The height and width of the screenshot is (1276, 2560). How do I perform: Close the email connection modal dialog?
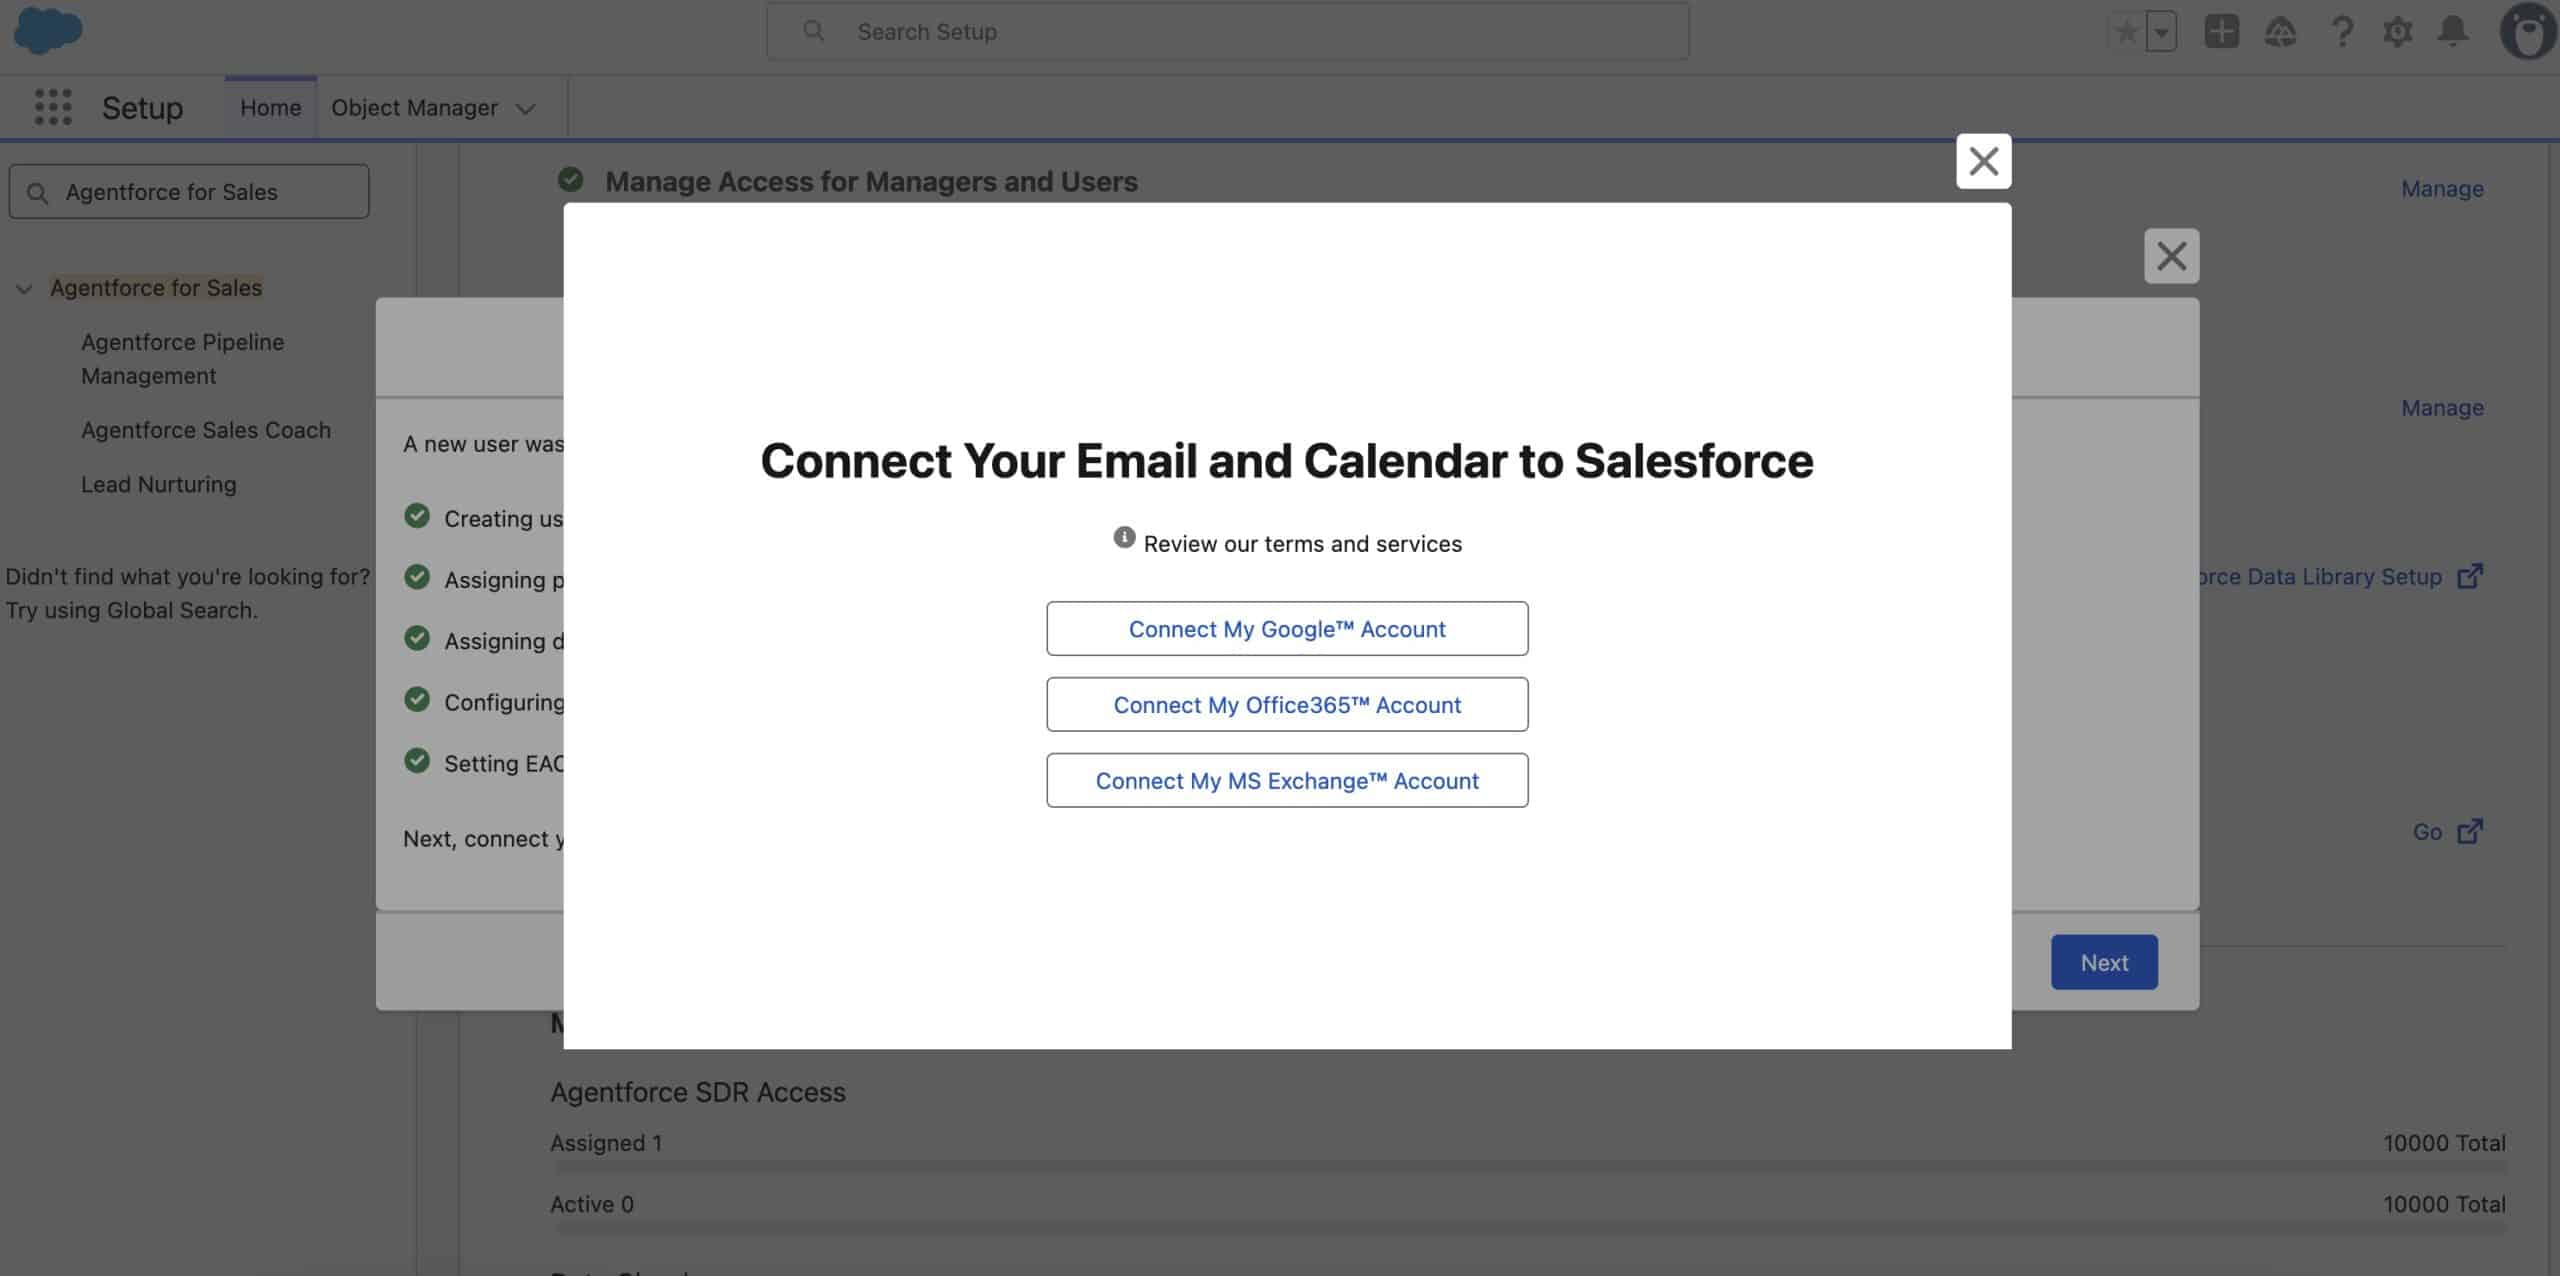point(1983,161)
